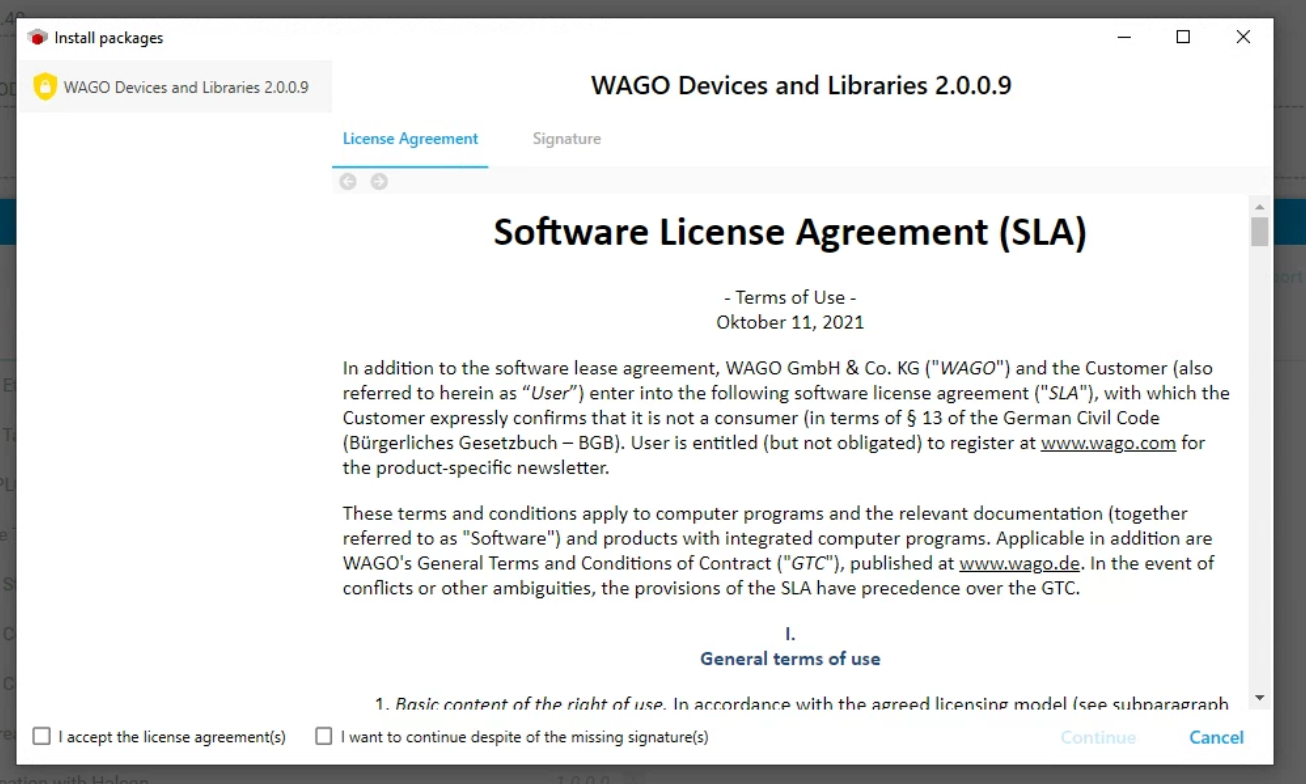Click the 'General terms of use' section heading
The height and width of the screenshot is (784, 1306).
[x=790, y=658]
